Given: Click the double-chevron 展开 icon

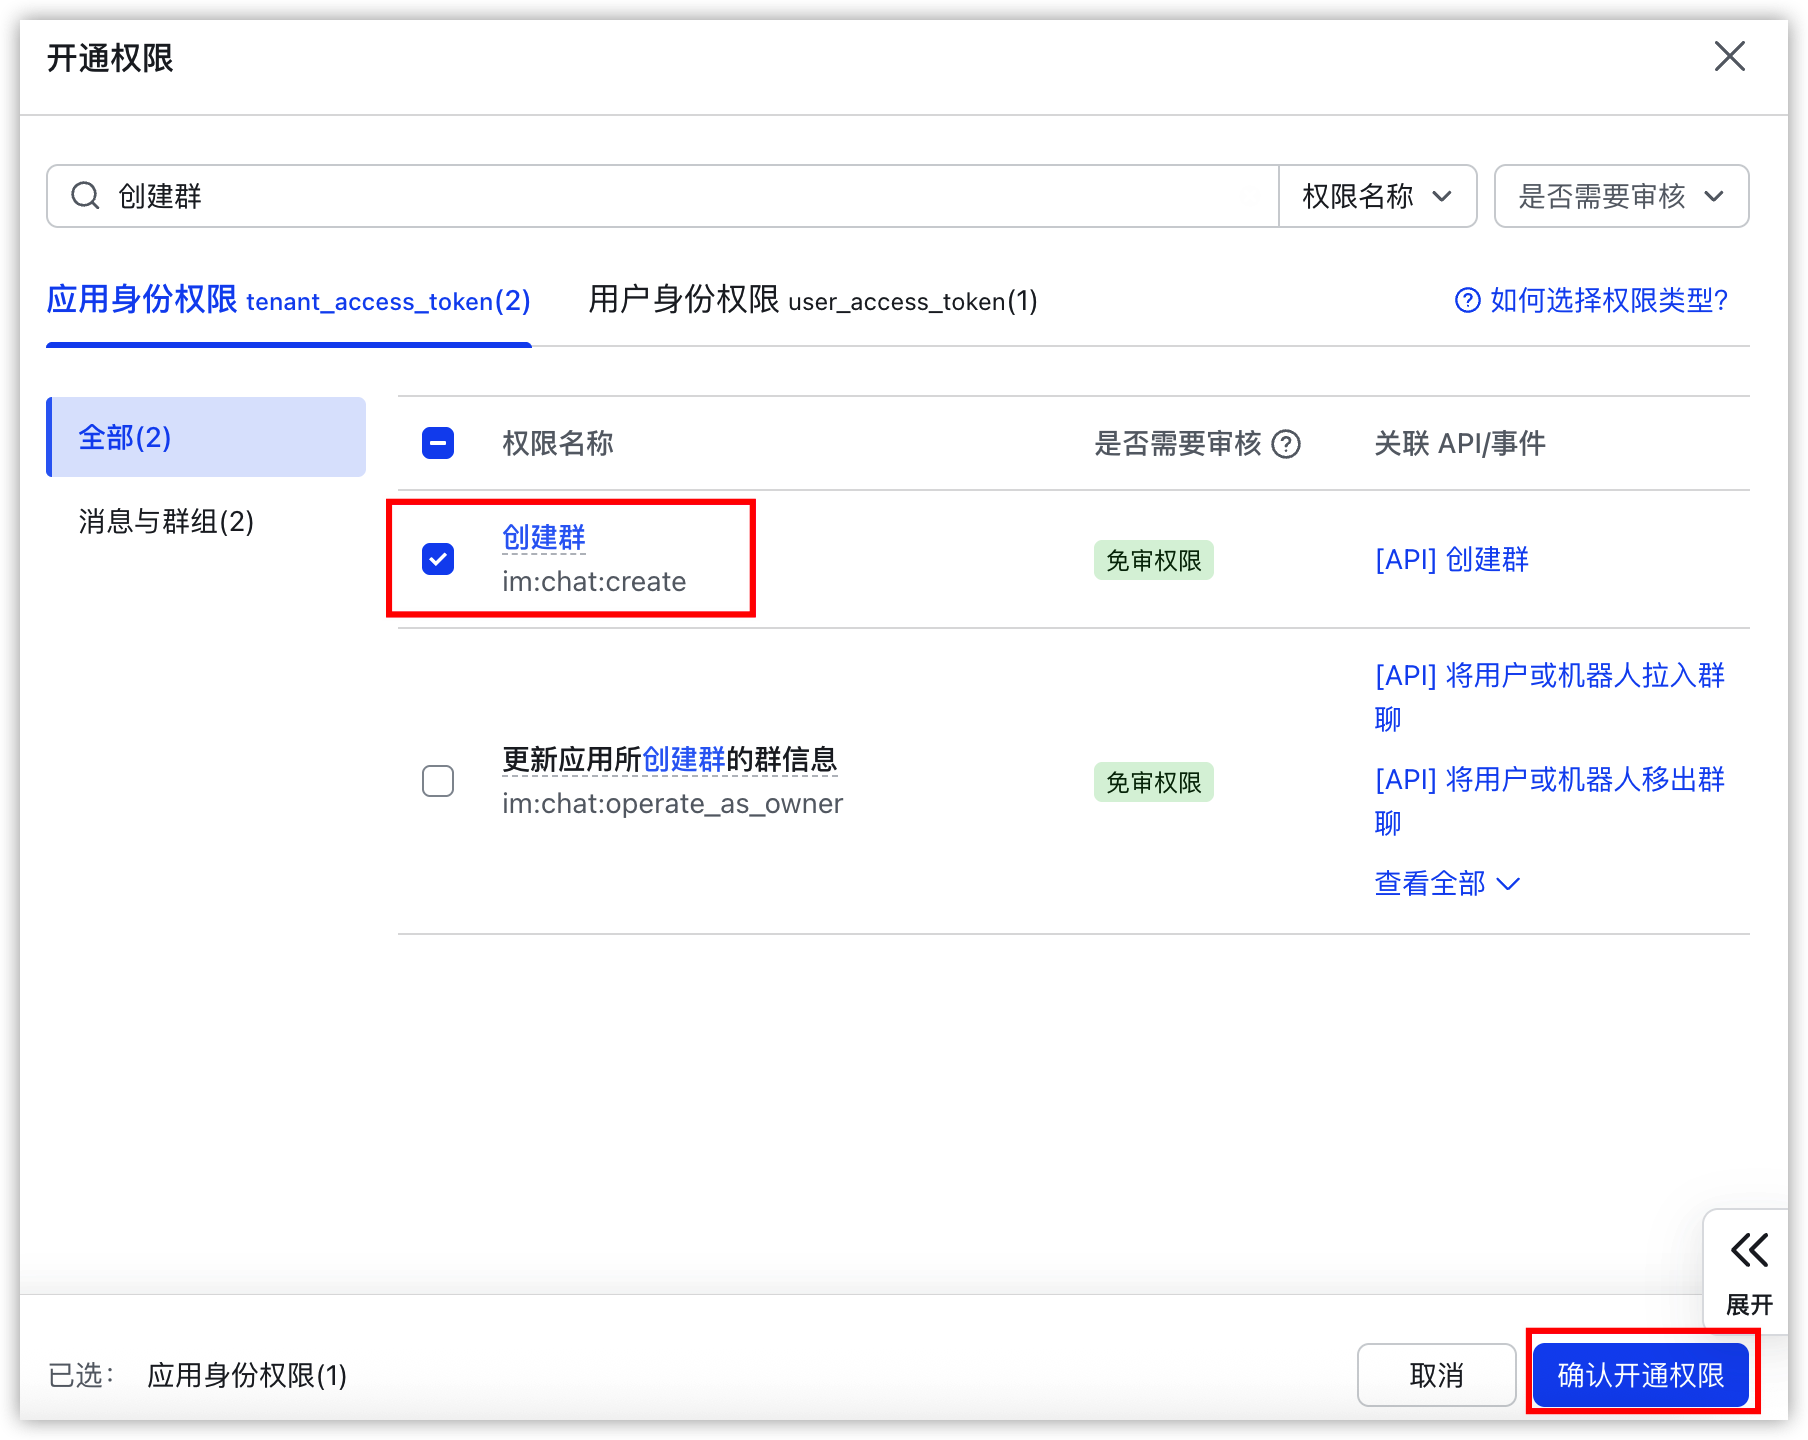Looking at the screenshot, I should point(1749,1250).
